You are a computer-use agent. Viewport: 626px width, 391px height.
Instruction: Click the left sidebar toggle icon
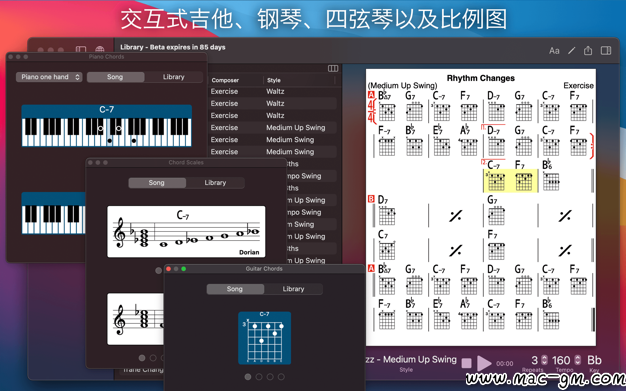coord(81,50)
